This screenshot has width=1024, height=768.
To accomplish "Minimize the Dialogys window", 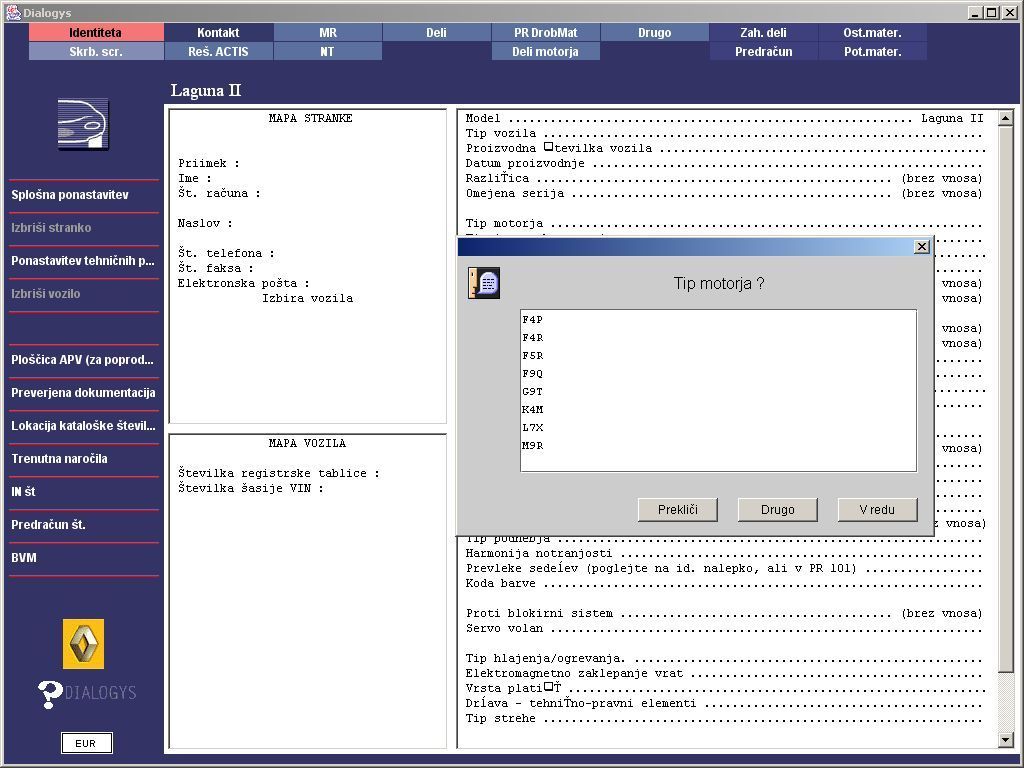I will click(976, 12).
